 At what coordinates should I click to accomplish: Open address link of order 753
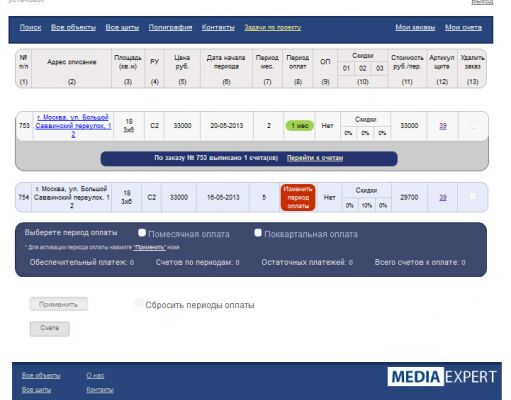tap(73, 126)
